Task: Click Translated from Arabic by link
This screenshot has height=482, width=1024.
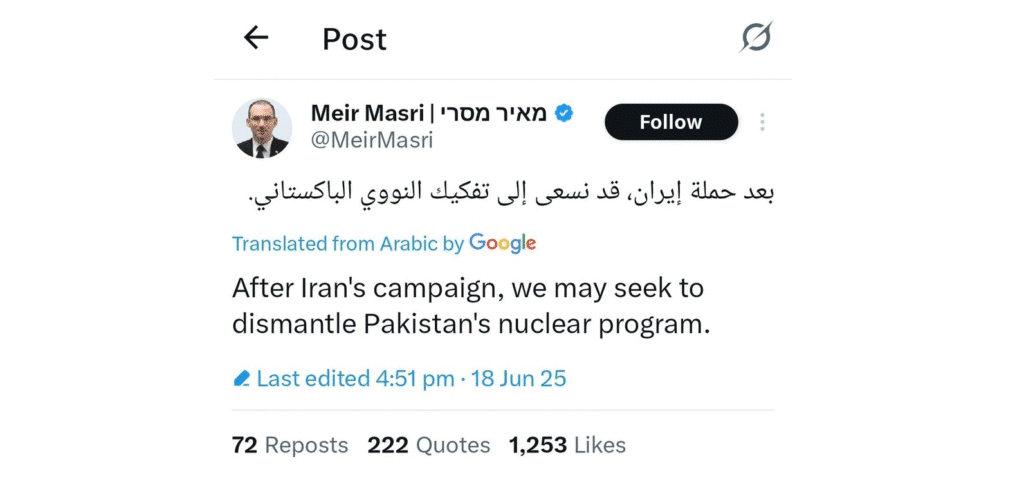Action: [347, 243]
